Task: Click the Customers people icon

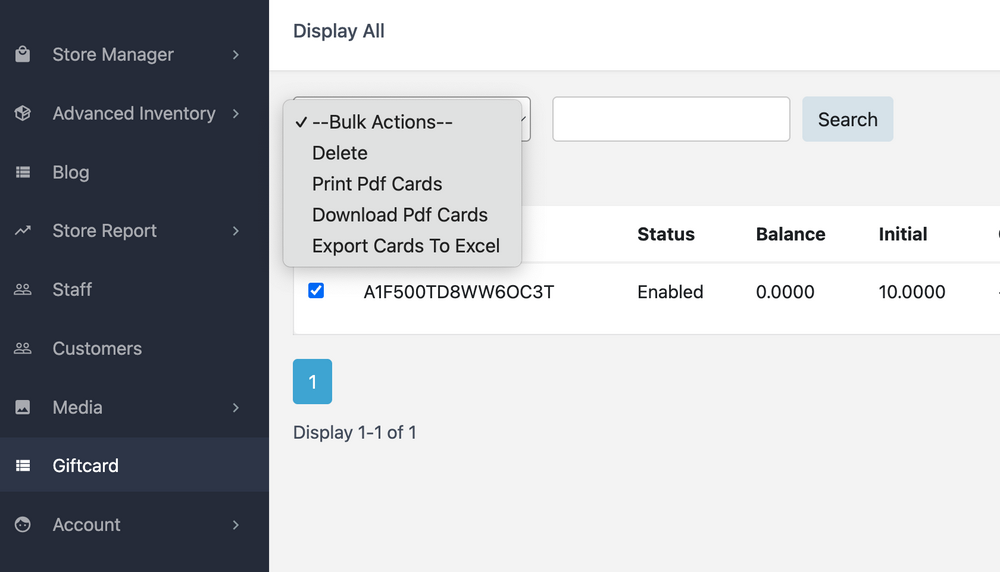Action: click(23, 349)
